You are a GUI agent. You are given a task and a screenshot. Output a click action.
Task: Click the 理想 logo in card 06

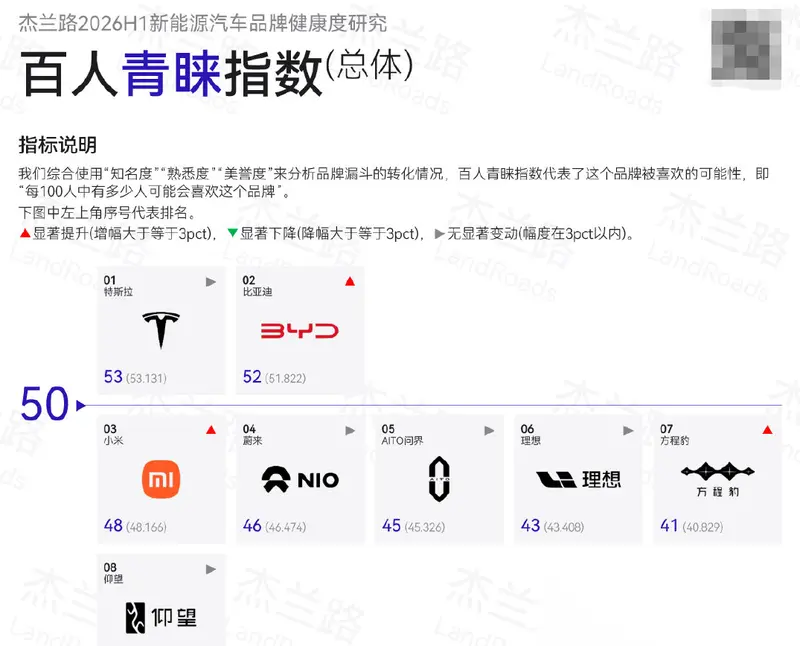pos(578,479)
